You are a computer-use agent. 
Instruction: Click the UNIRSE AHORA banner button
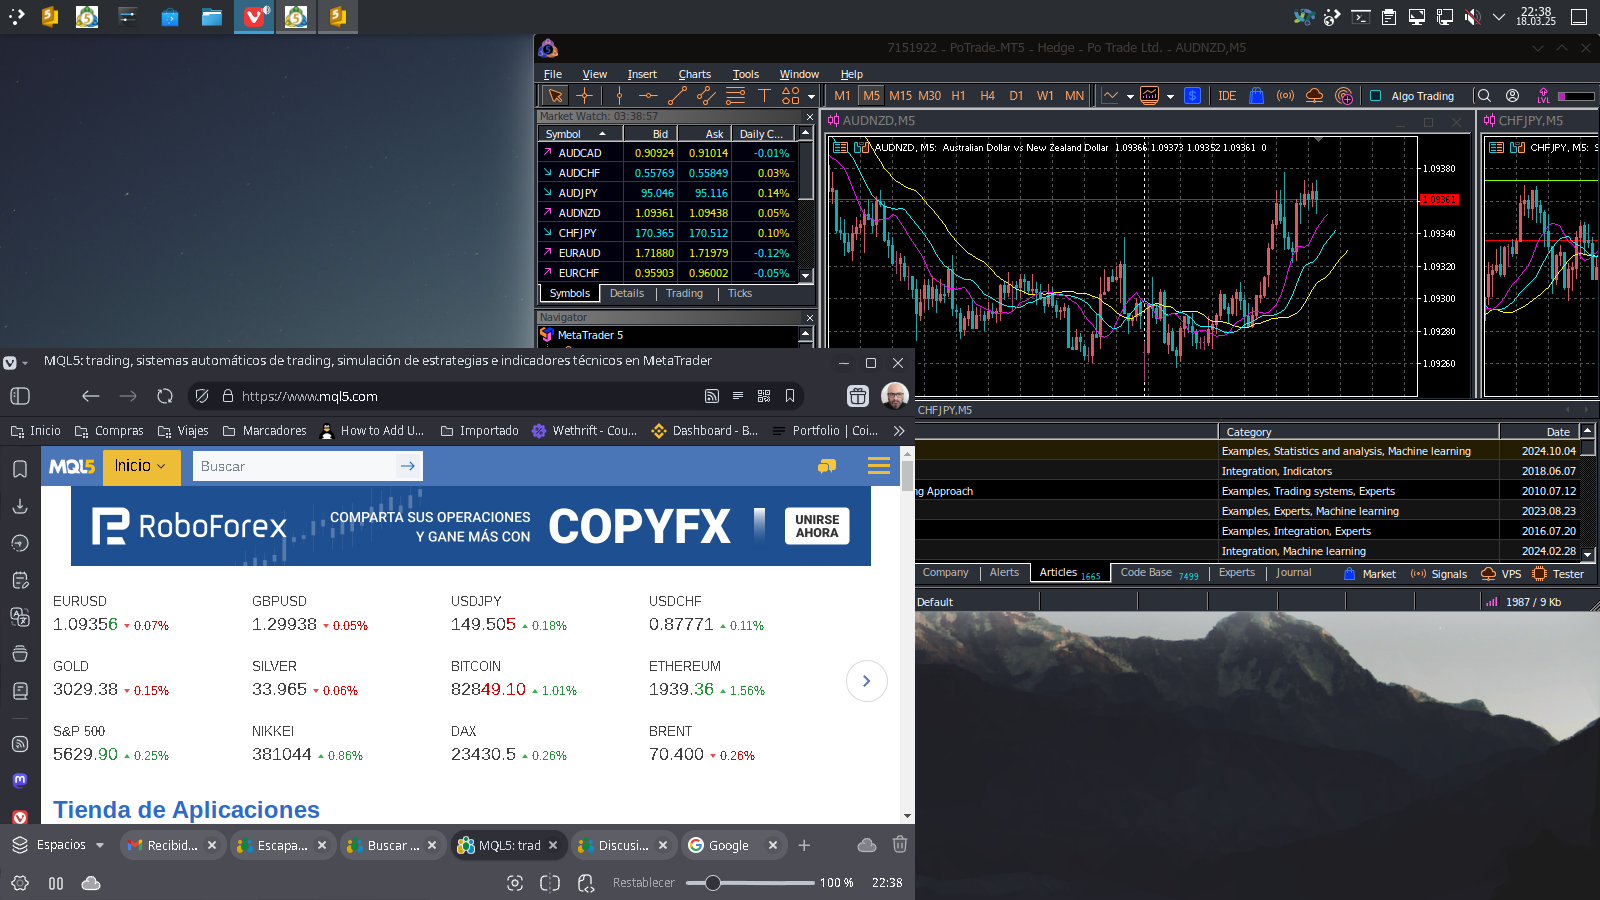[817, 526]
